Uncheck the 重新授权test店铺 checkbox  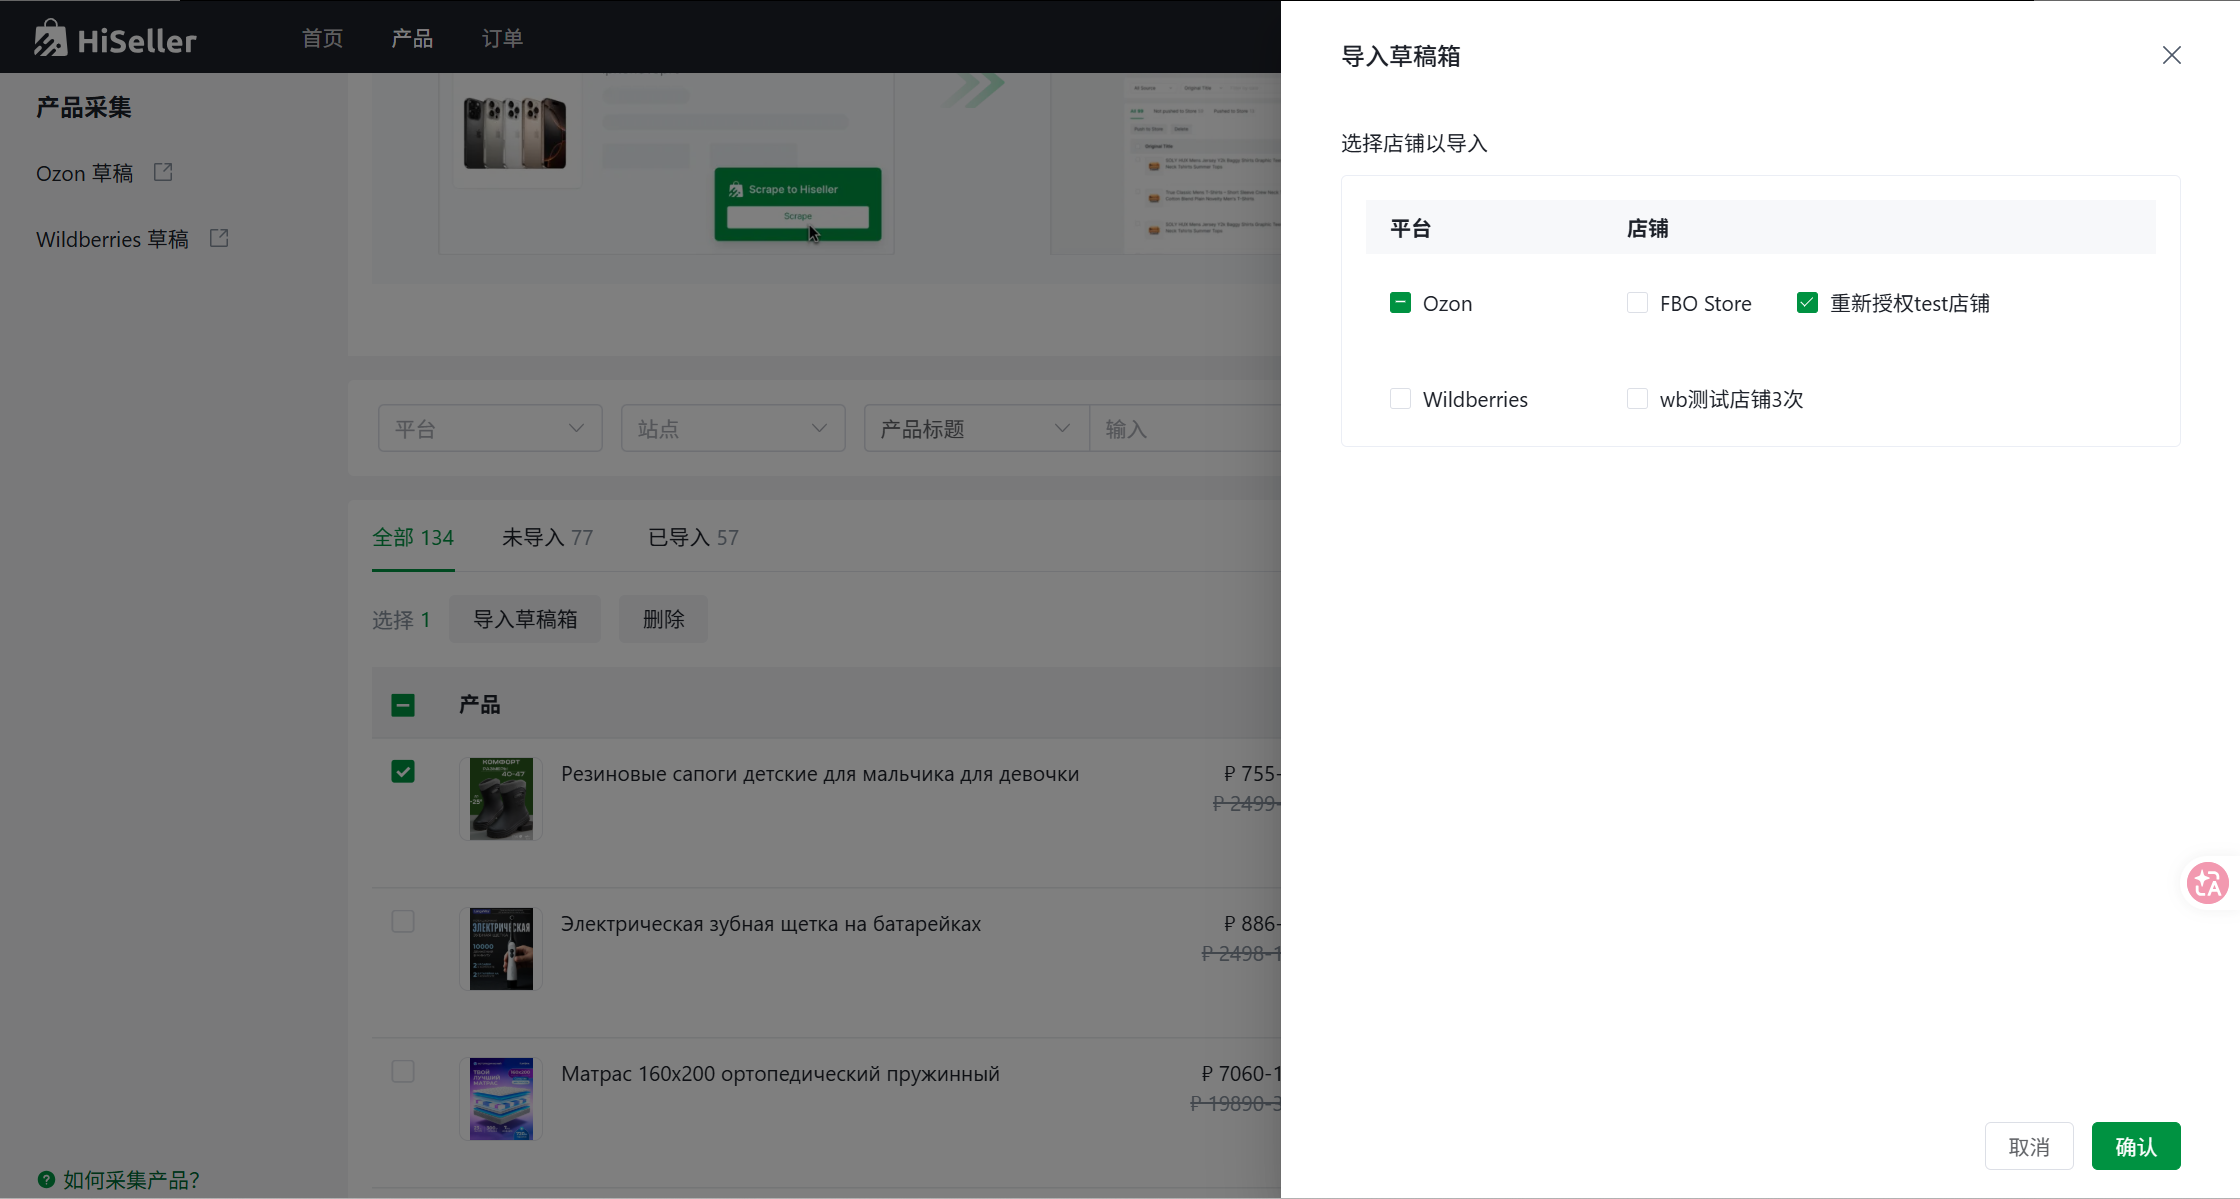point(1807,302)
